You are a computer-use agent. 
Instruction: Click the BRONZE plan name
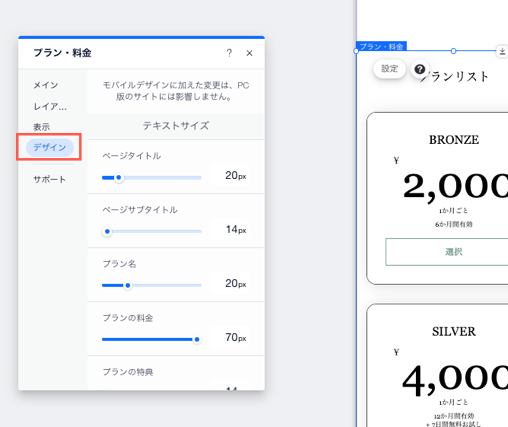tap(454, 140)
